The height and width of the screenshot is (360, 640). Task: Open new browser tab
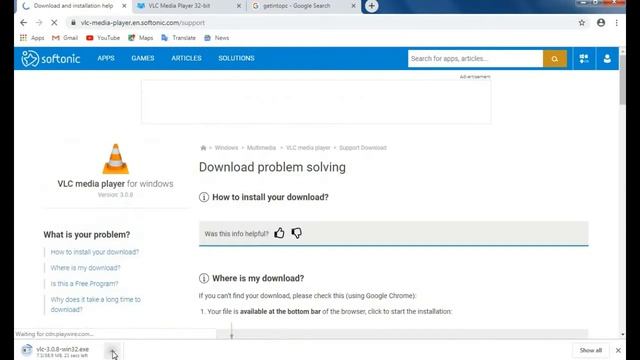pyautogui.click(x=371, y=6)
